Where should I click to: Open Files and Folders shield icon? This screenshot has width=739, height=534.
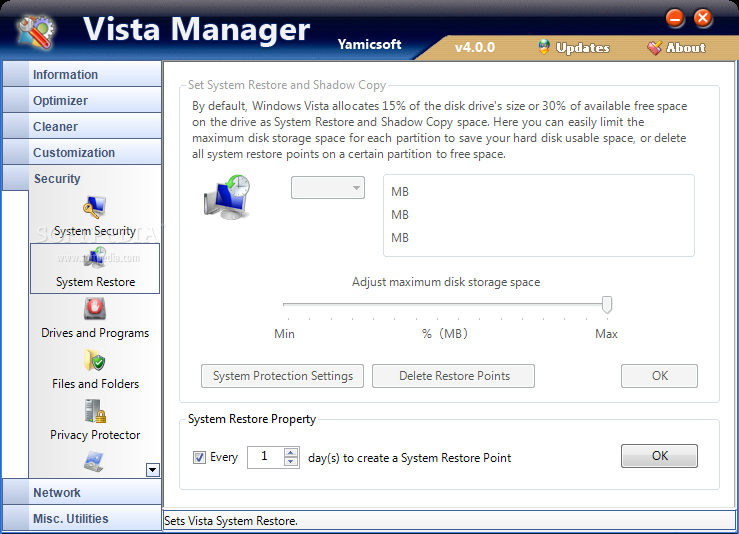[x=95, y=360]
